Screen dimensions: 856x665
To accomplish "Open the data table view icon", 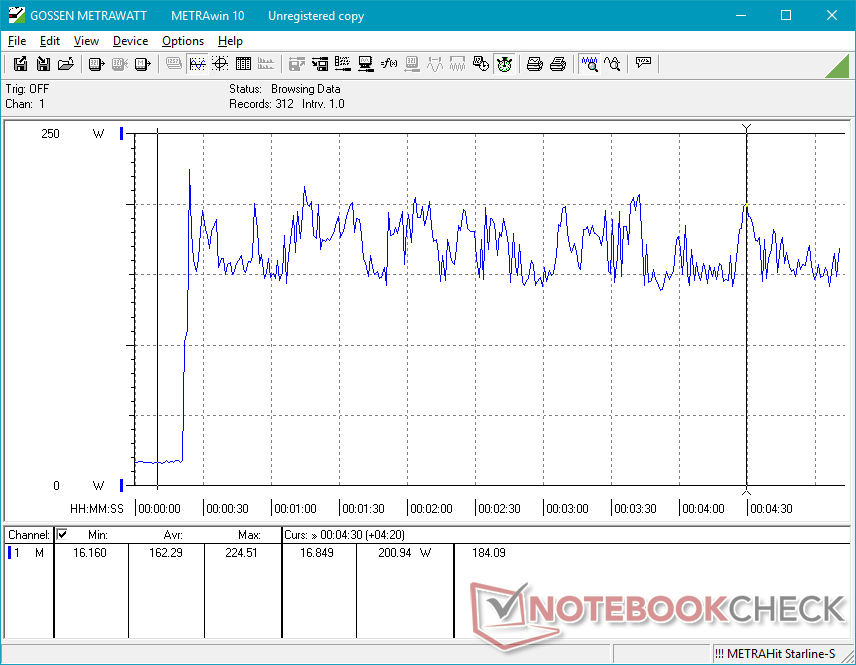I will tap(243, 64).
